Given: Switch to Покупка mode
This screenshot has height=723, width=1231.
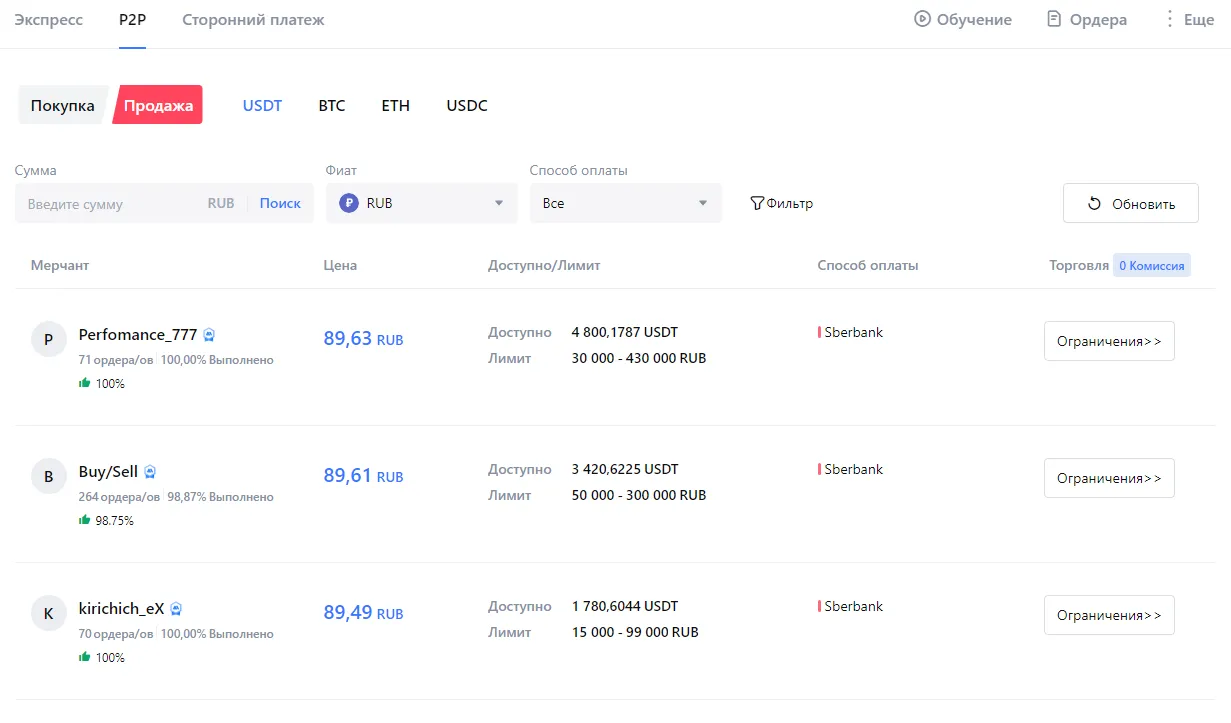Looking at the screenshot, I should [62, 104].
